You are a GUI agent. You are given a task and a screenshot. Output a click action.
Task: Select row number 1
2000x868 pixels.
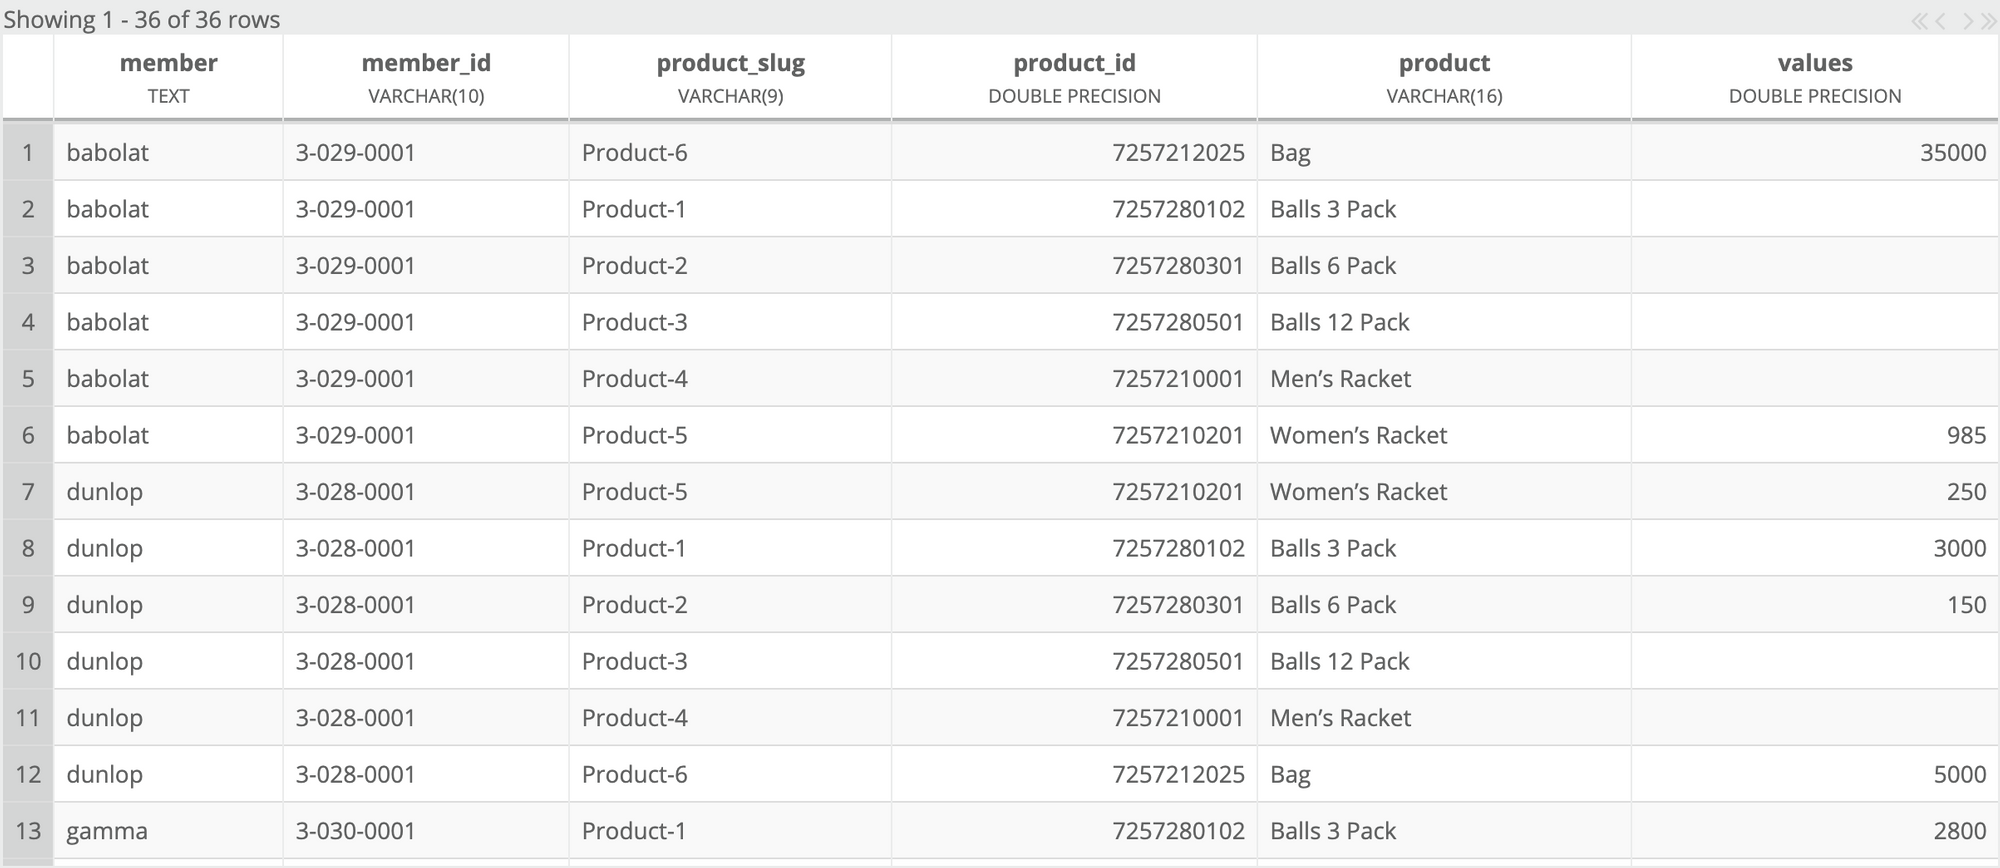(28, 153)
